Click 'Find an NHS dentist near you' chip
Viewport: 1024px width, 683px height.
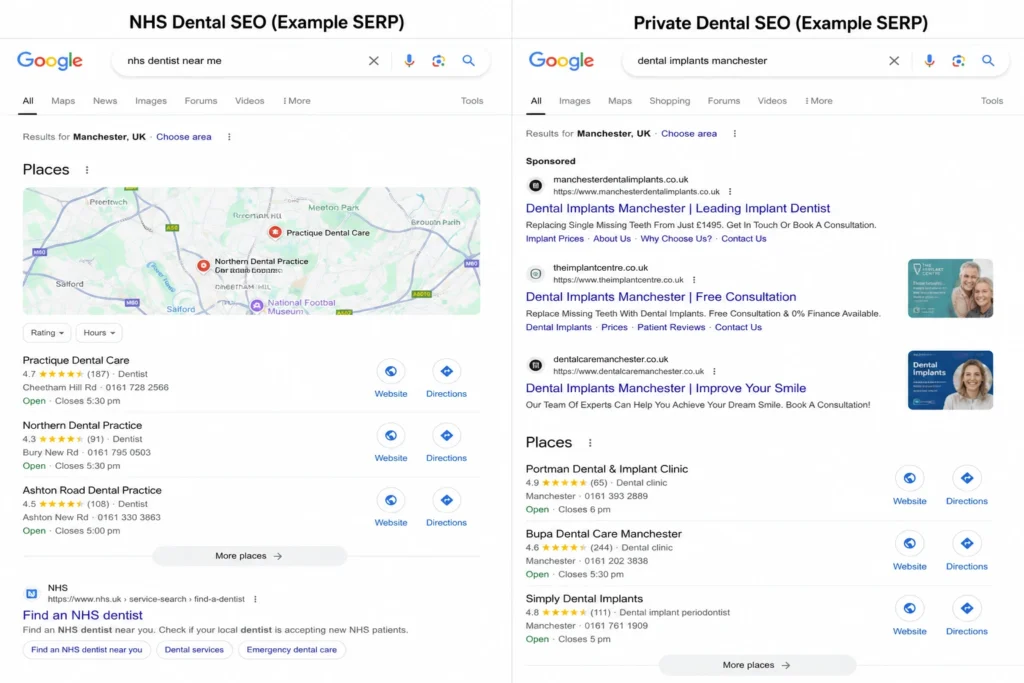coord(86,650)
